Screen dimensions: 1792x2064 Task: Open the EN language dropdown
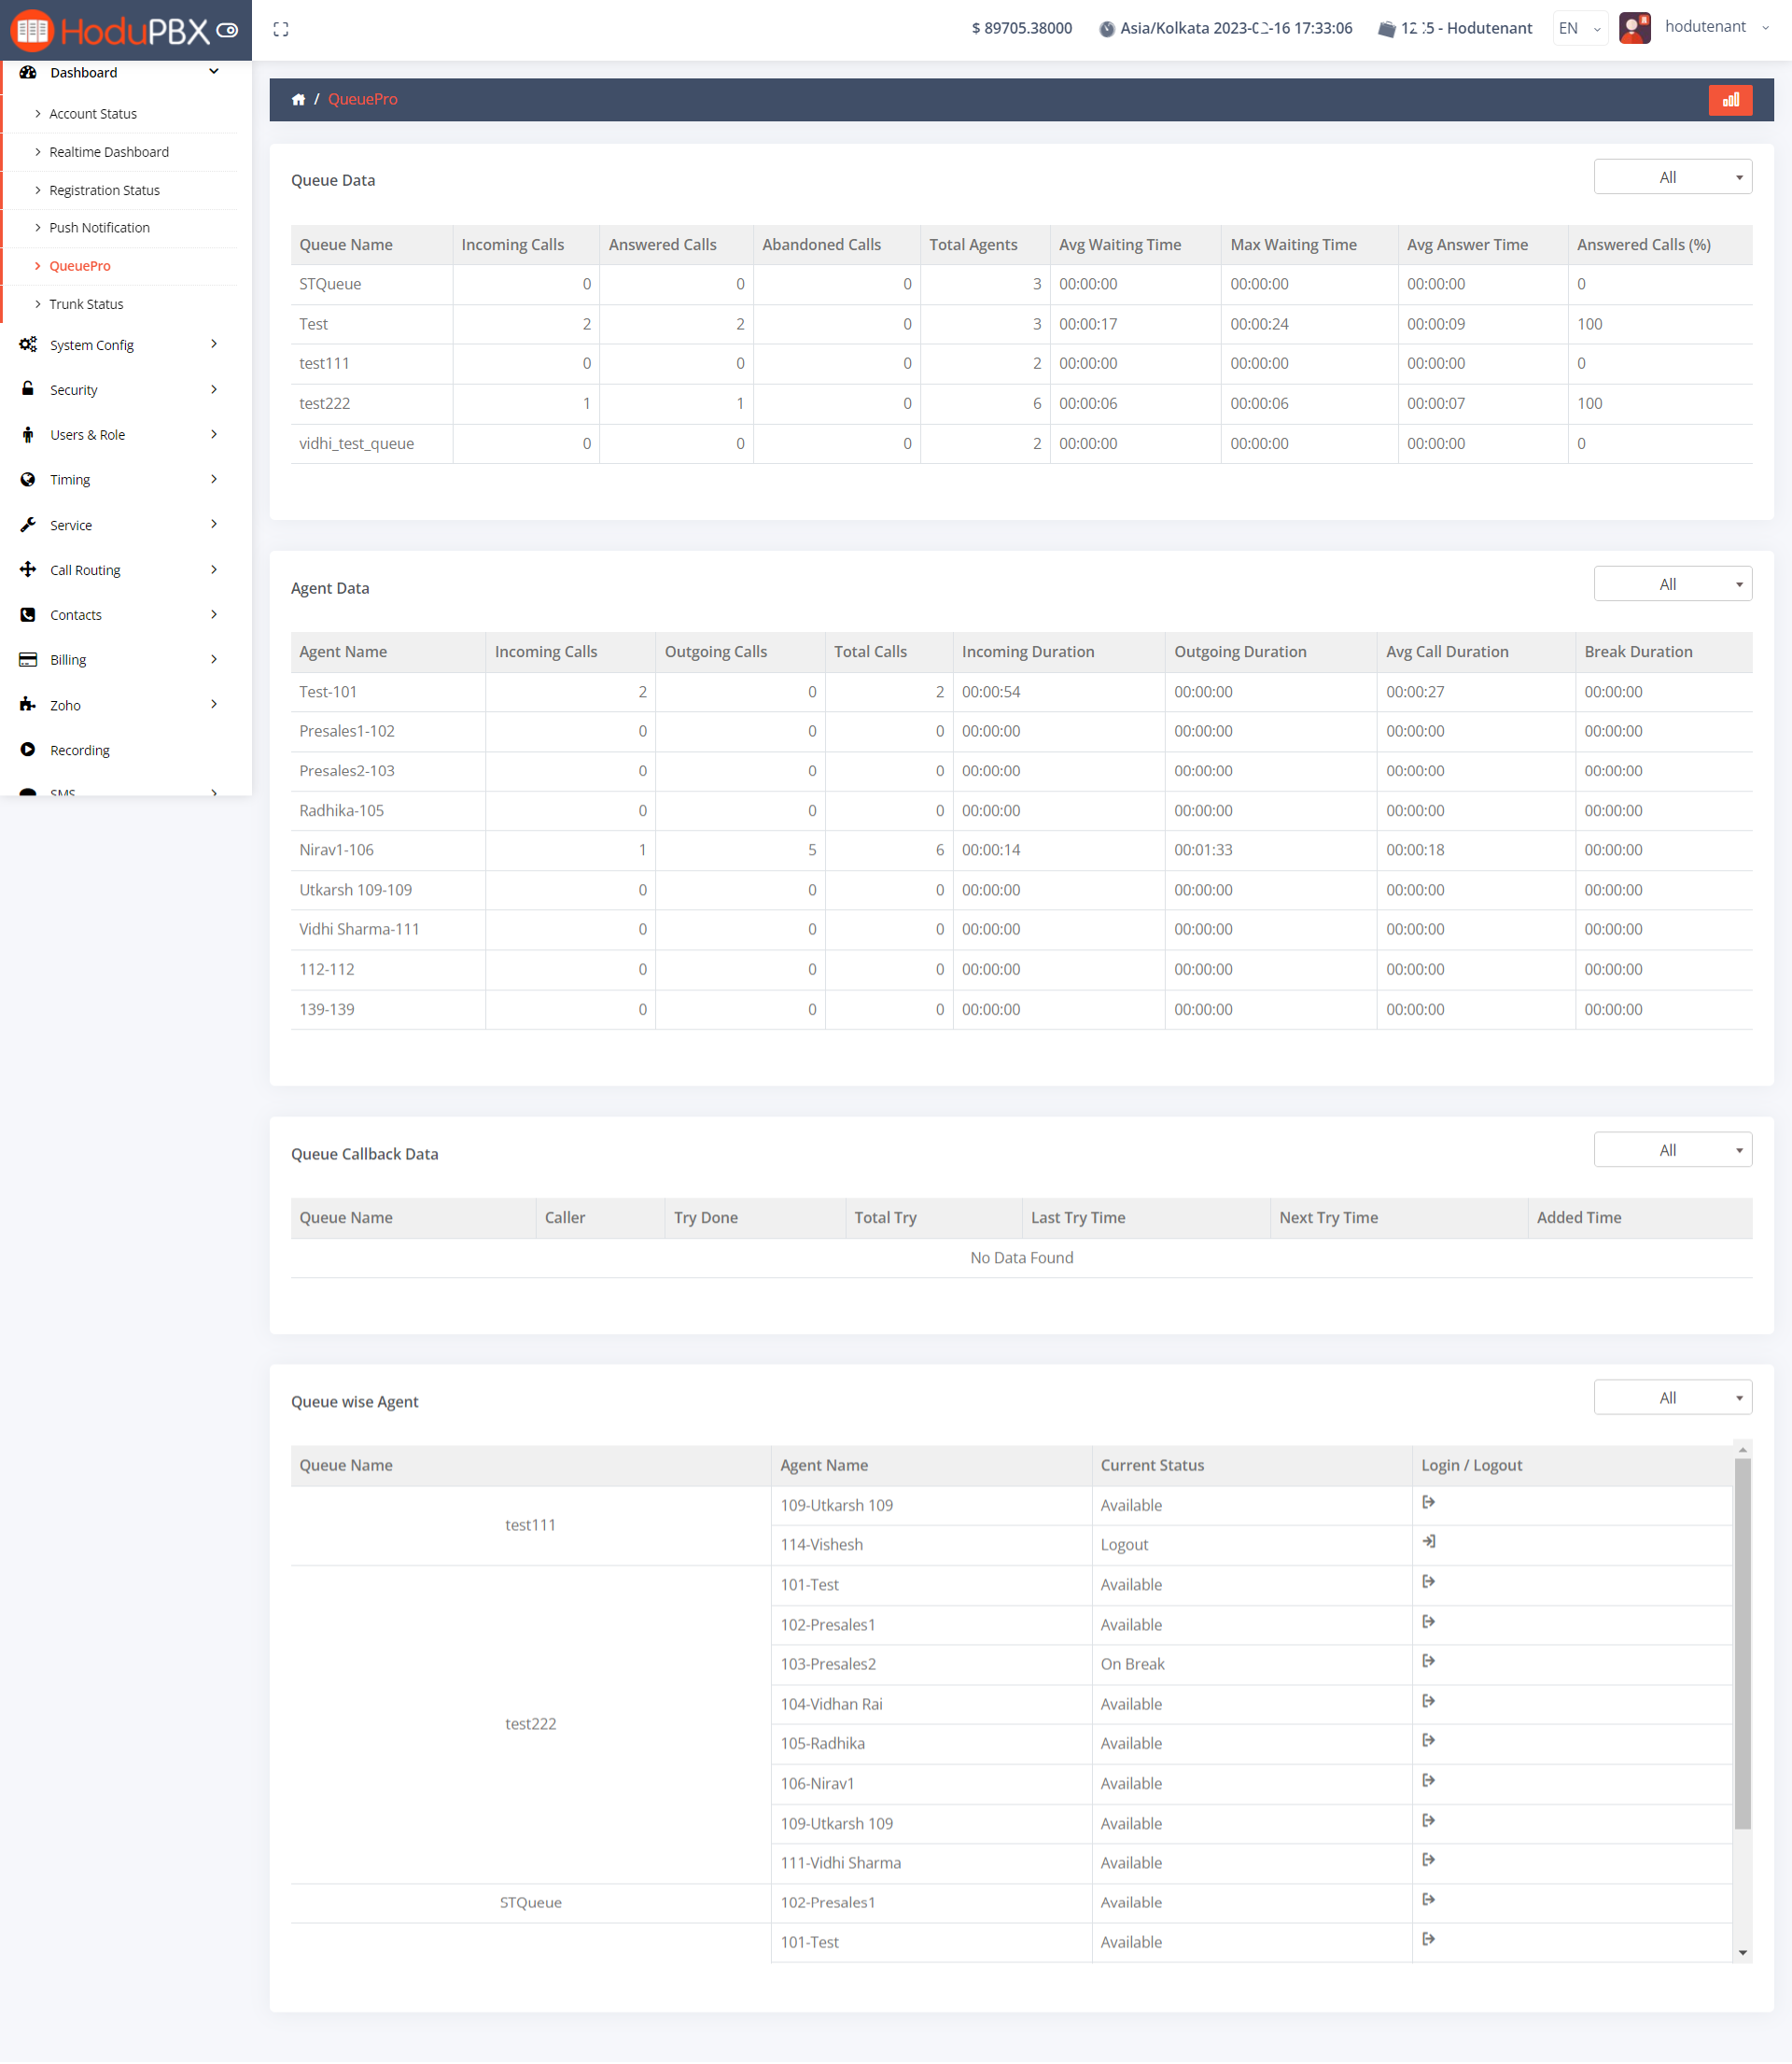1579,28
